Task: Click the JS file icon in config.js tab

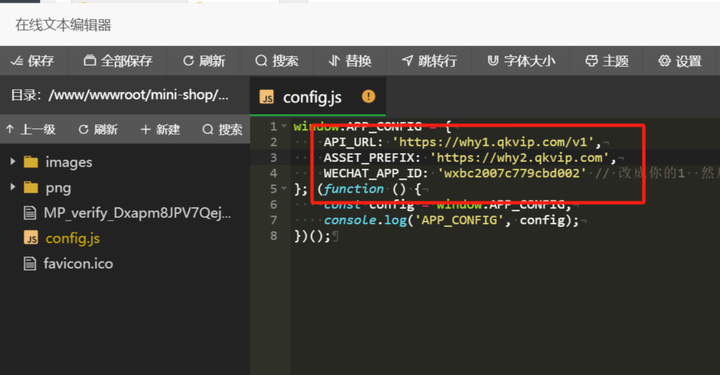Action: (x=267, y=97)
